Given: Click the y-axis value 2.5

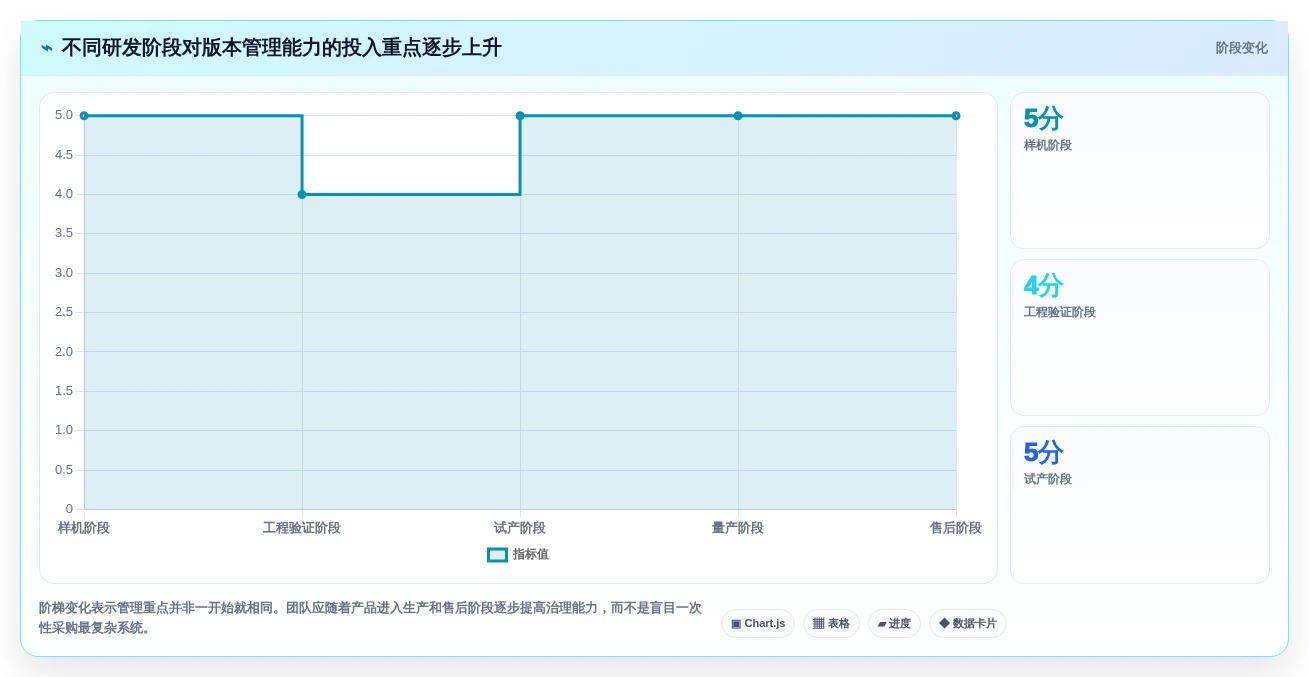Looking at the screenshot, I should point(64,312).
